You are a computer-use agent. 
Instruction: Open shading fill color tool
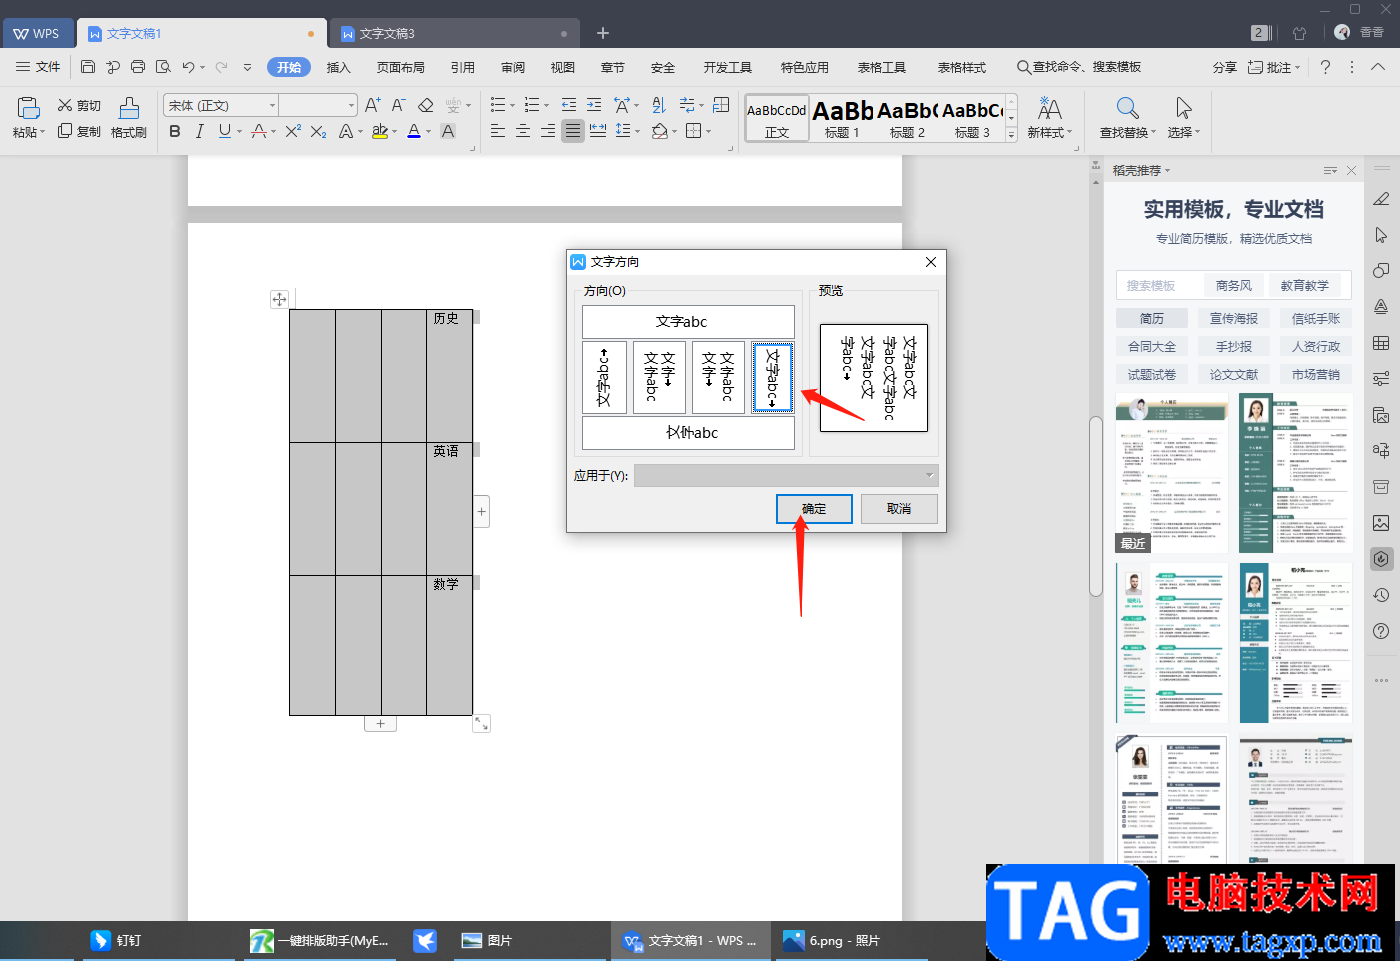660,131
